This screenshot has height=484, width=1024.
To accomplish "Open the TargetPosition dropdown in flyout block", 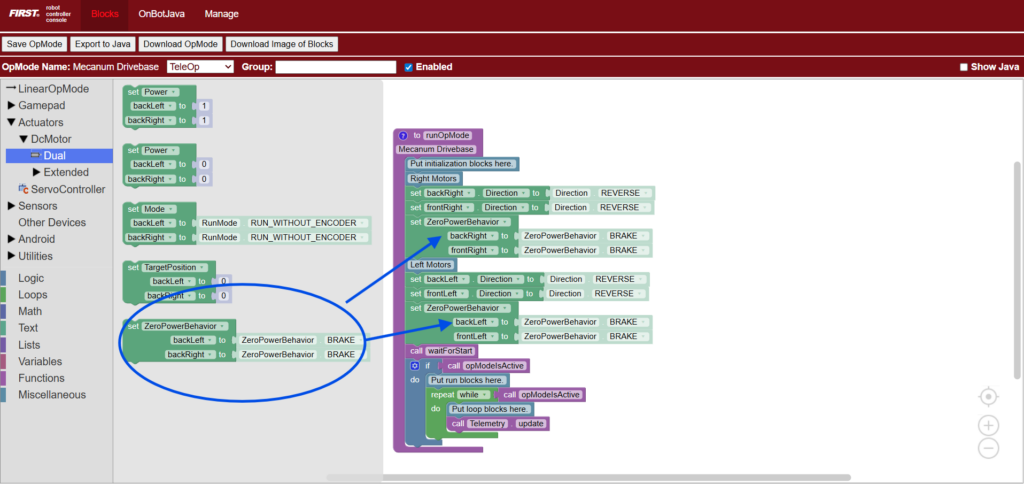I will (x=175, y=267).
